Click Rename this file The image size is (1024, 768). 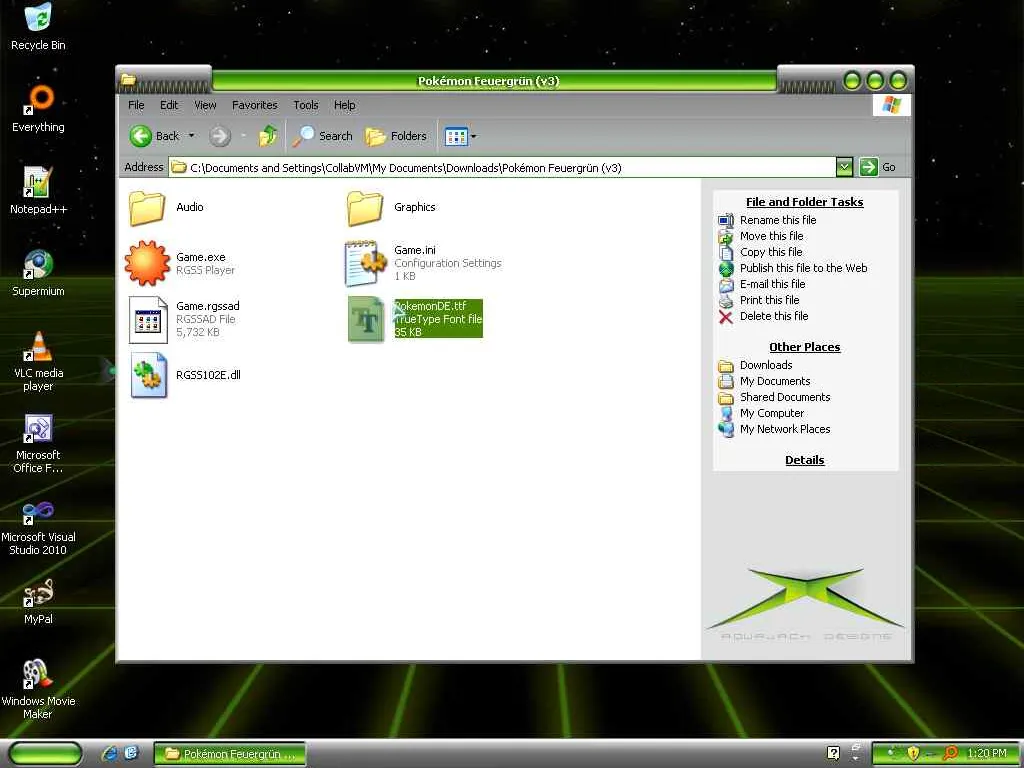pos(778,220)
